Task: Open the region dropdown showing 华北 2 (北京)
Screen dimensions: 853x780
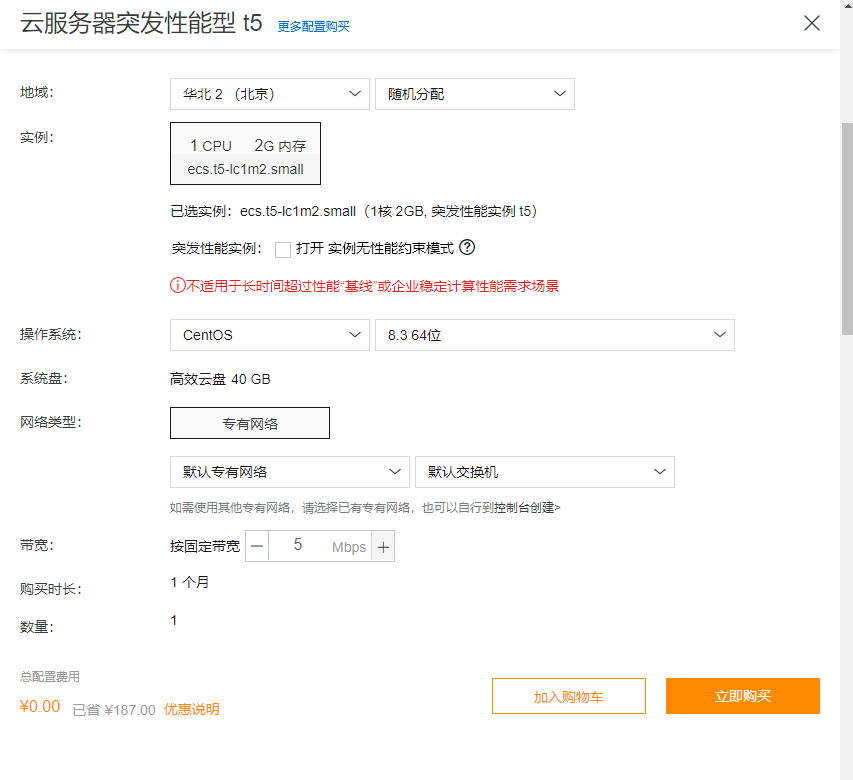Action: coord(270,93)
